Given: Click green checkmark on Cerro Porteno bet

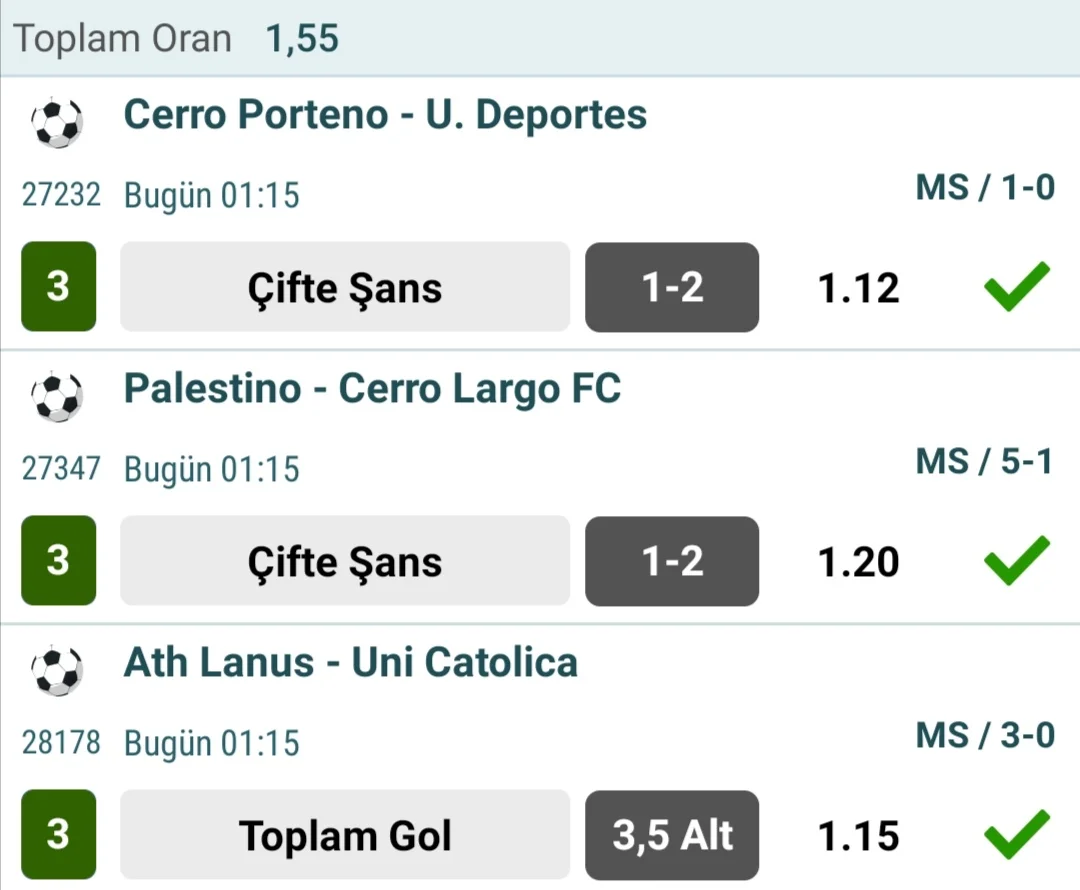Looking at the screenshot, I should click(x=1016, y=287).
